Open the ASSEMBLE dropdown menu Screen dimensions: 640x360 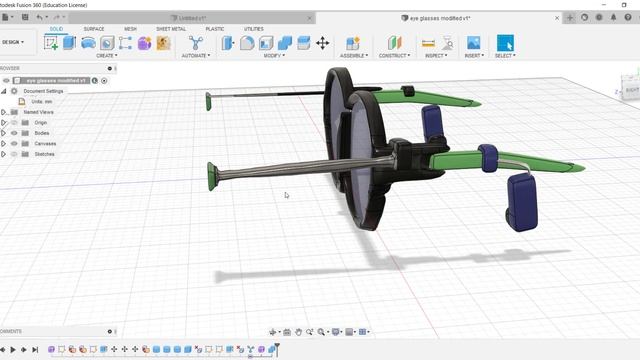(354, 56)
